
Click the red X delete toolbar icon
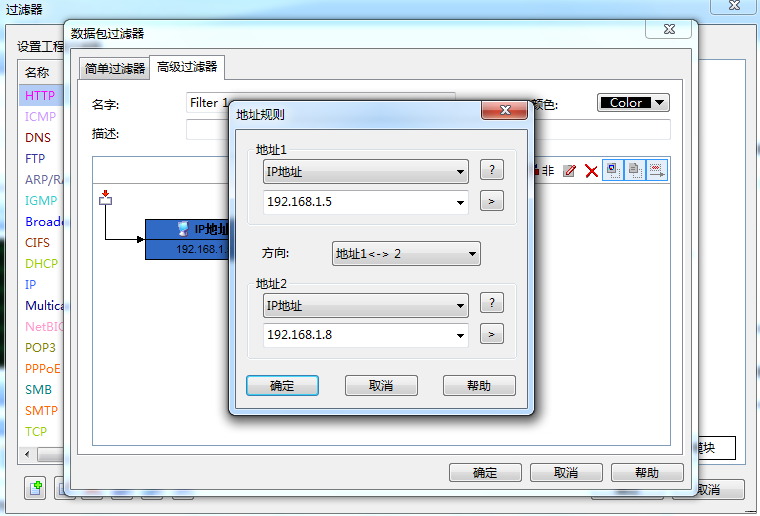coord(591,171)
